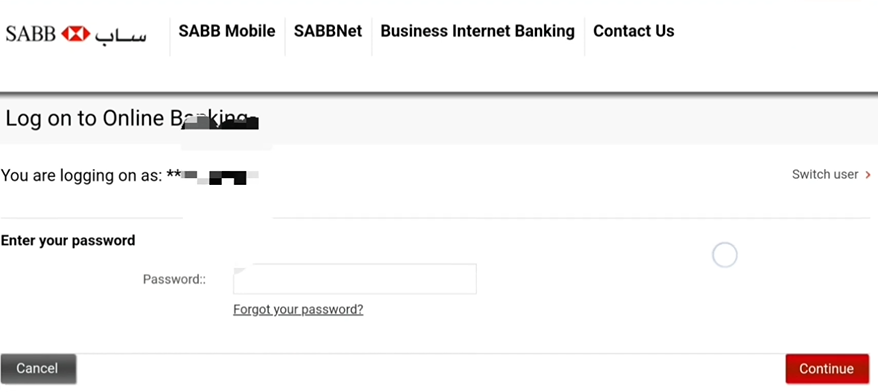Screen dimensions: 878x392
Task: Focus the Password input field
Action: 355,279
